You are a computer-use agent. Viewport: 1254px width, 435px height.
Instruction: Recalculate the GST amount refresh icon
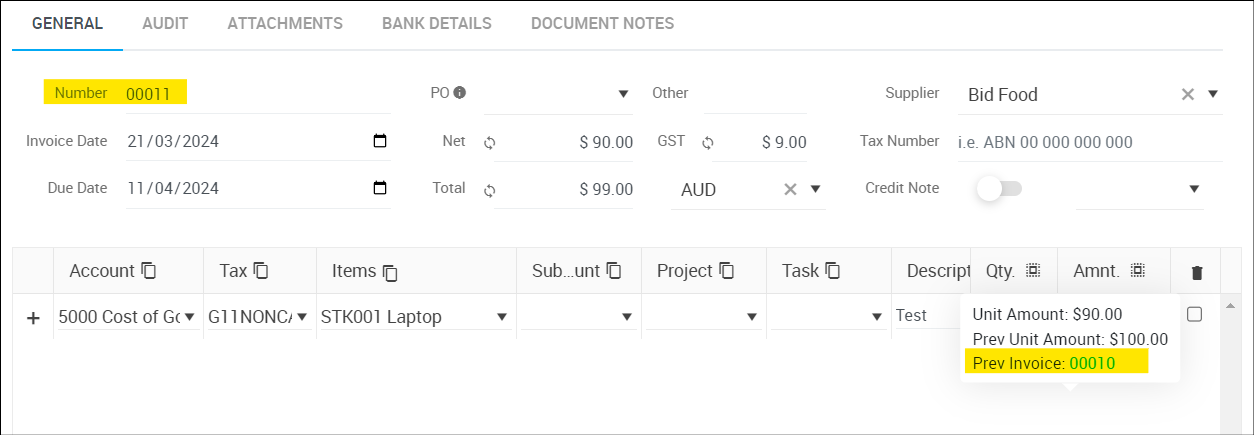[707, 143]
